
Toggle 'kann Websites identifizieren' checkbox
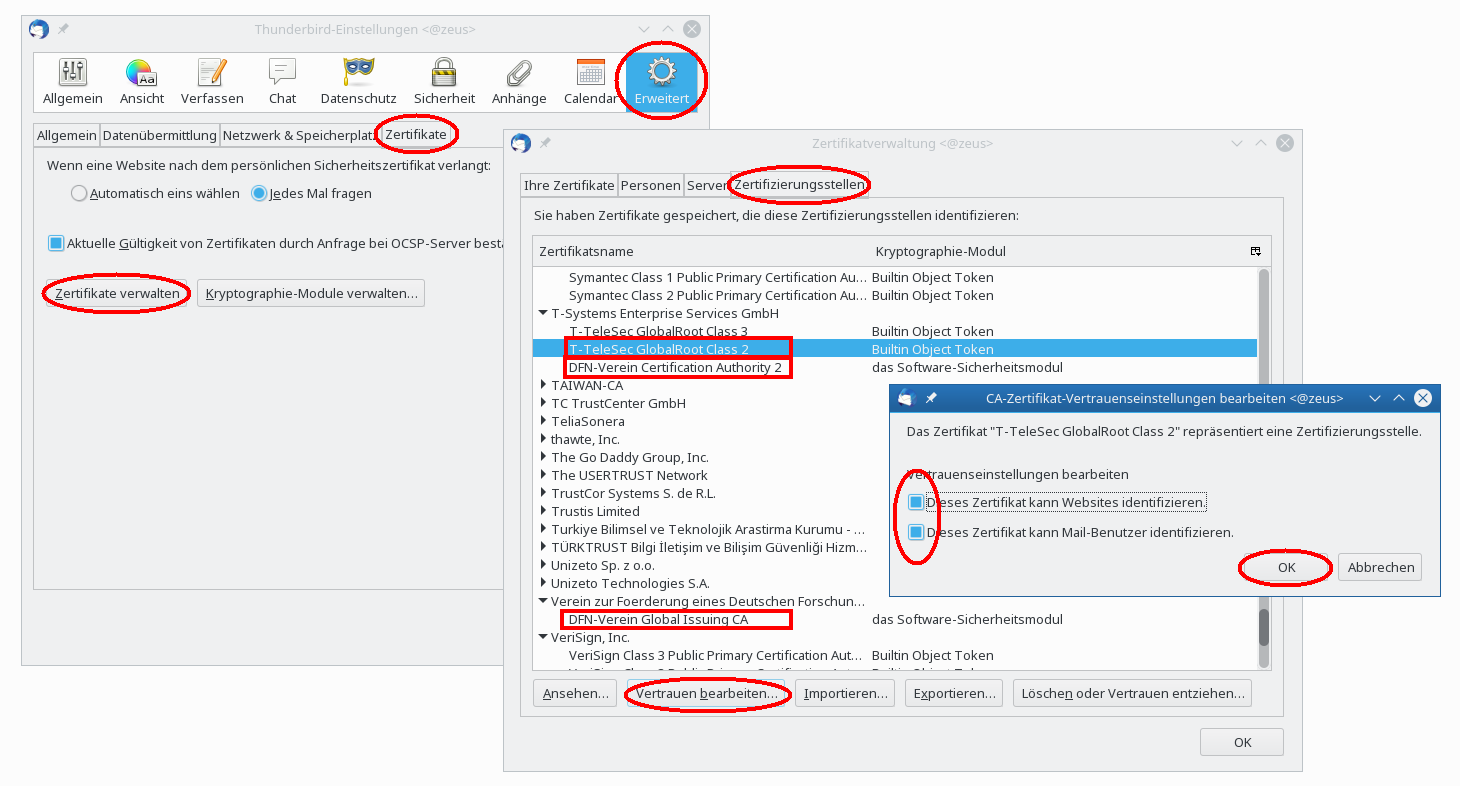tap(916, 502)
